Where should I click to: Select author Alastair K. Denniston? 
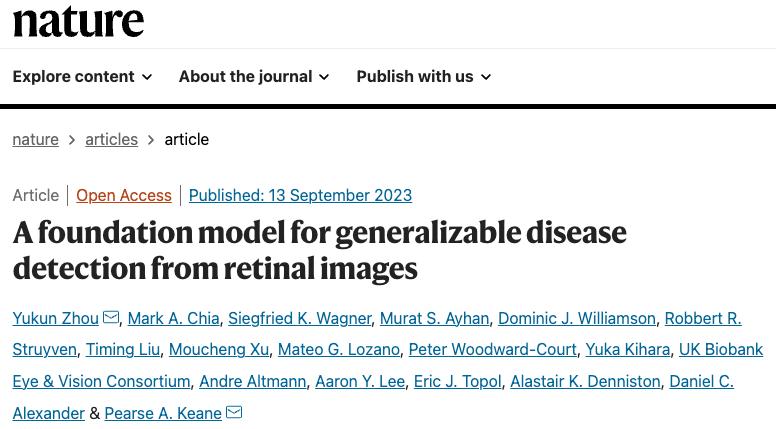[x=587, y=381]
